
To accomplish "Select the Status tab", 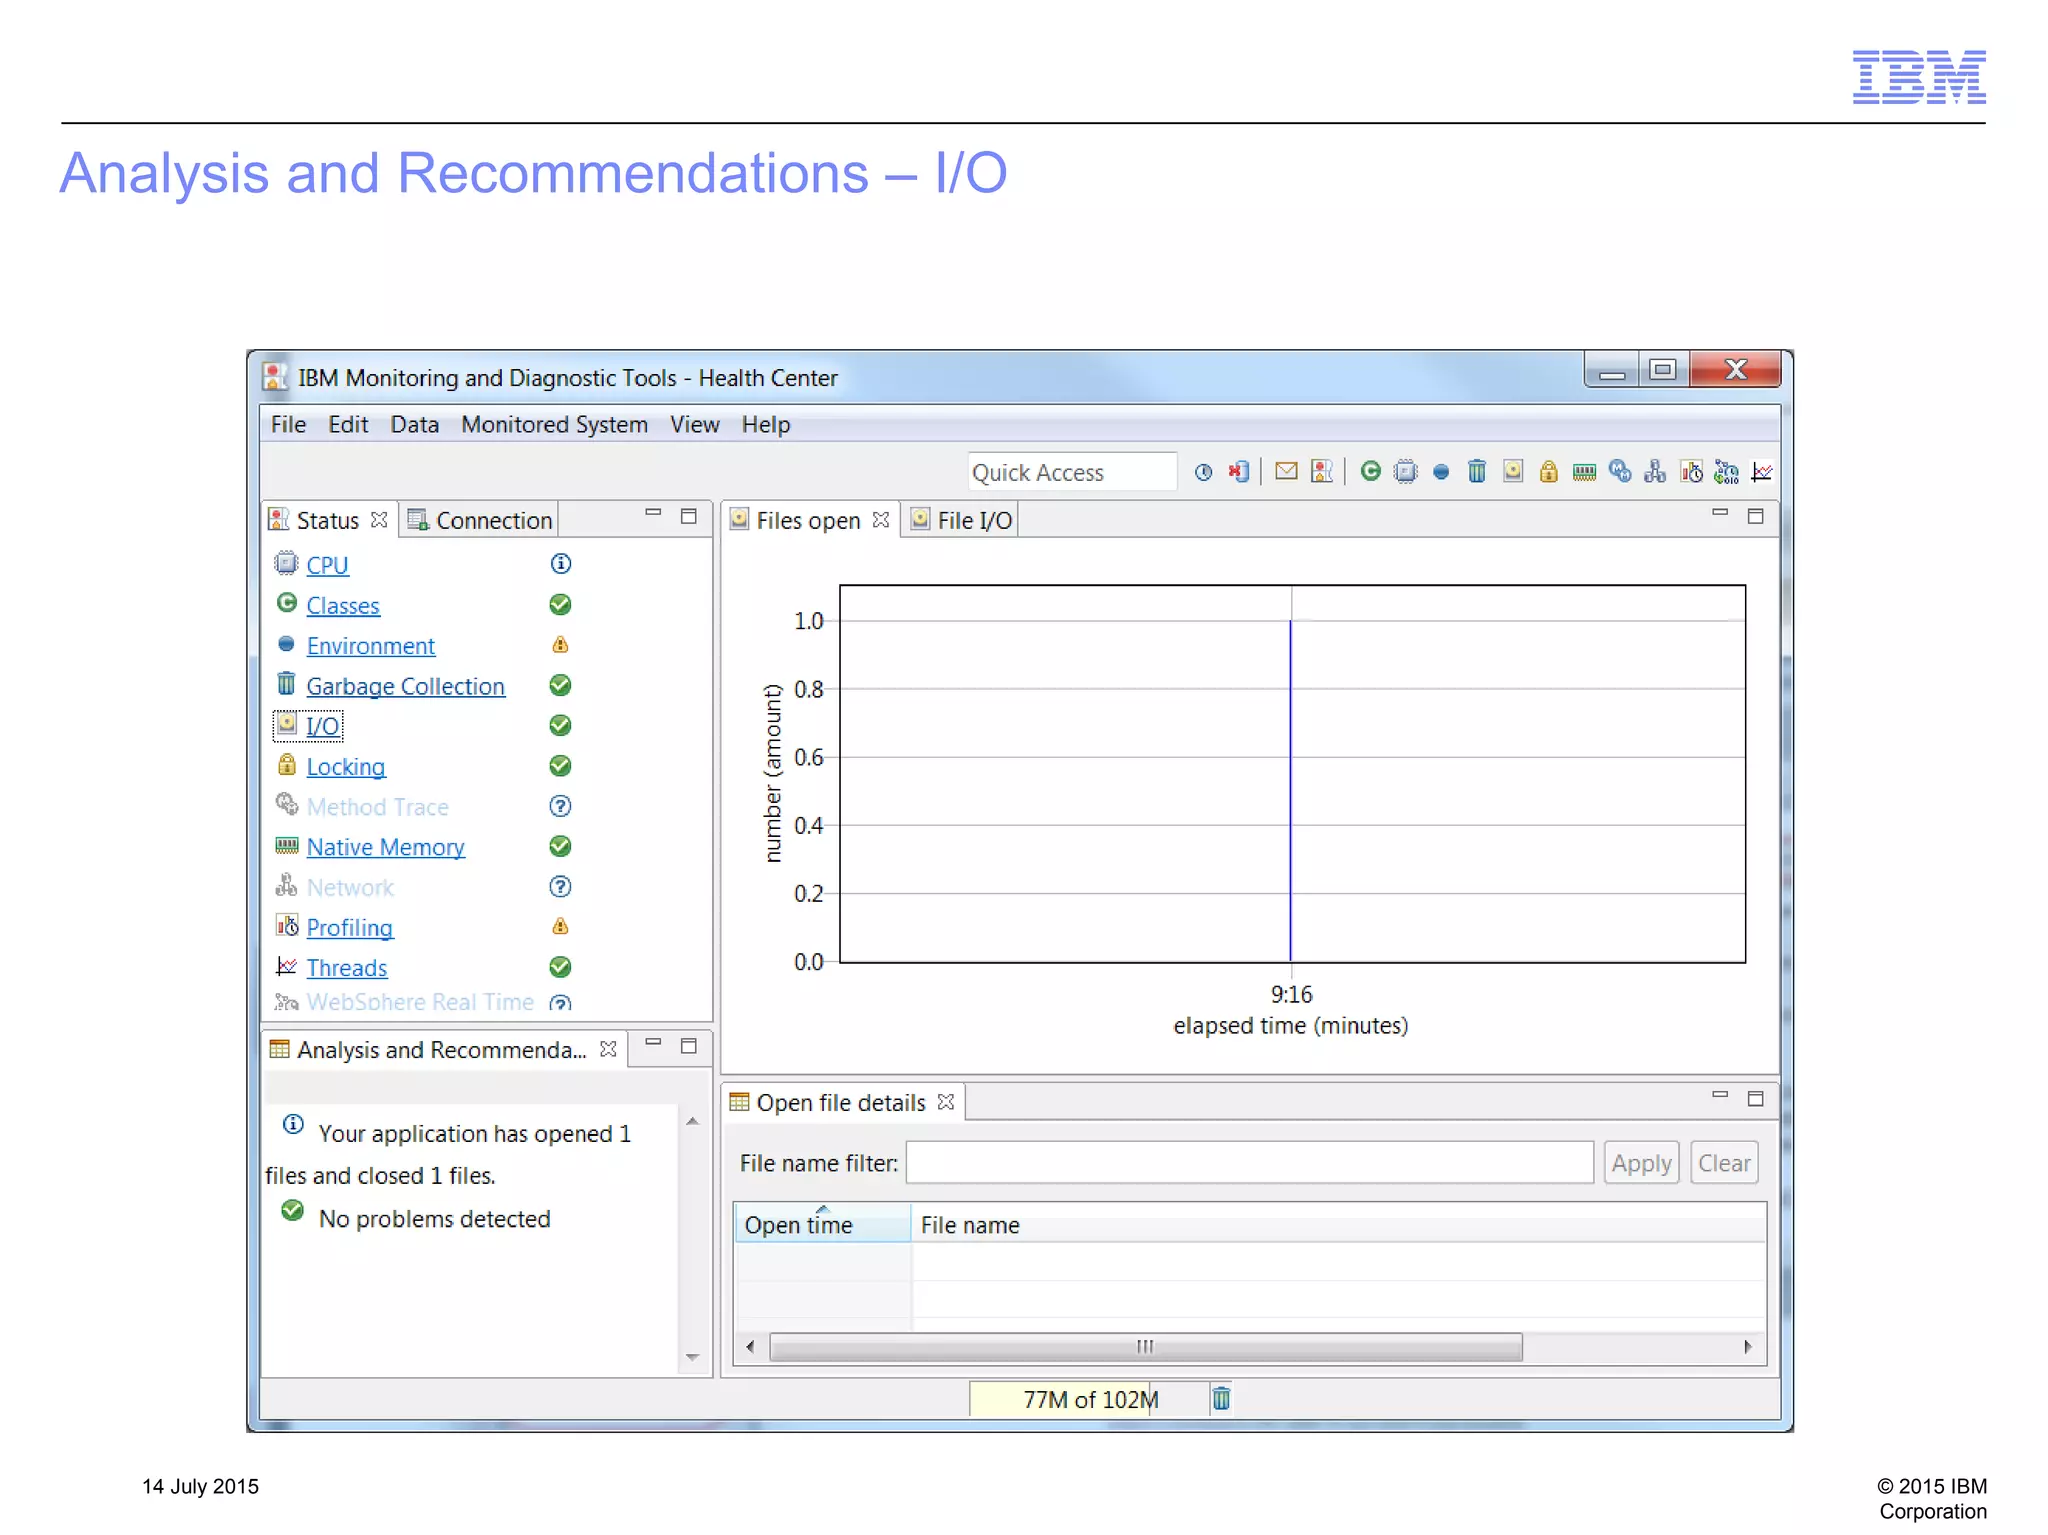I will coord(327,520).
